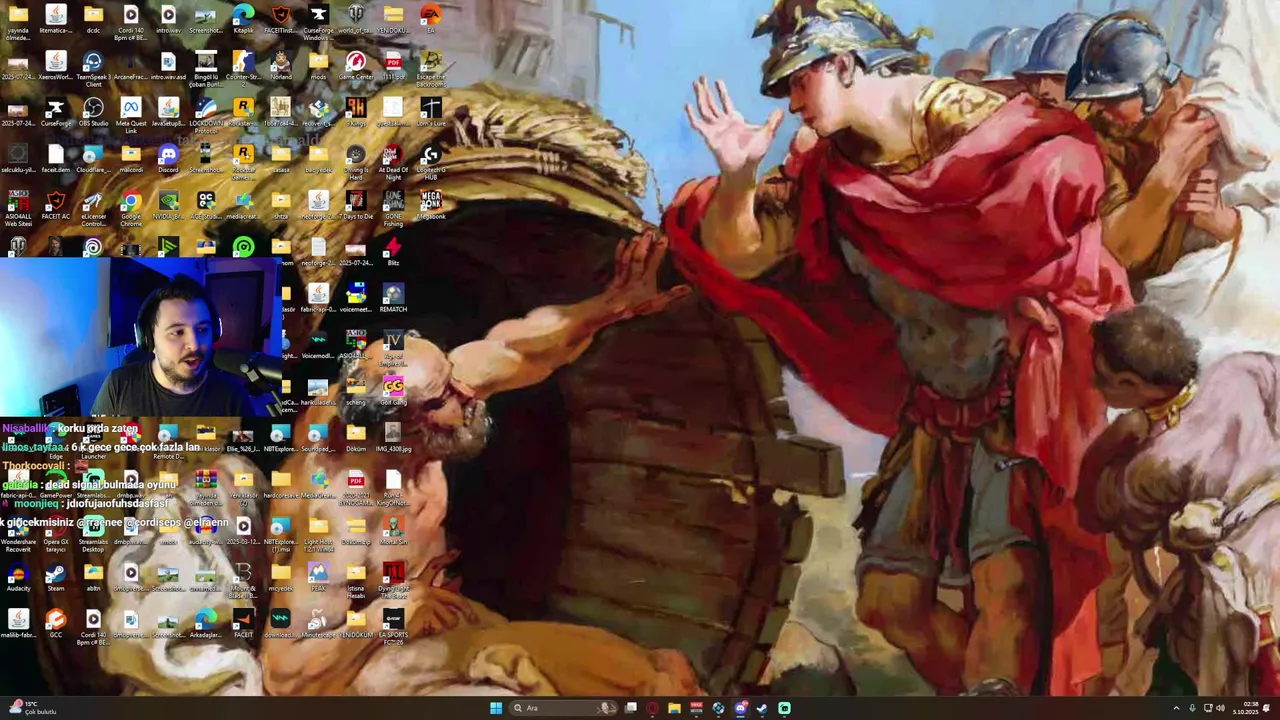Open the Mortal Sin desktop shortcut
Screen dimensions: 1280x720
[393, 531]
